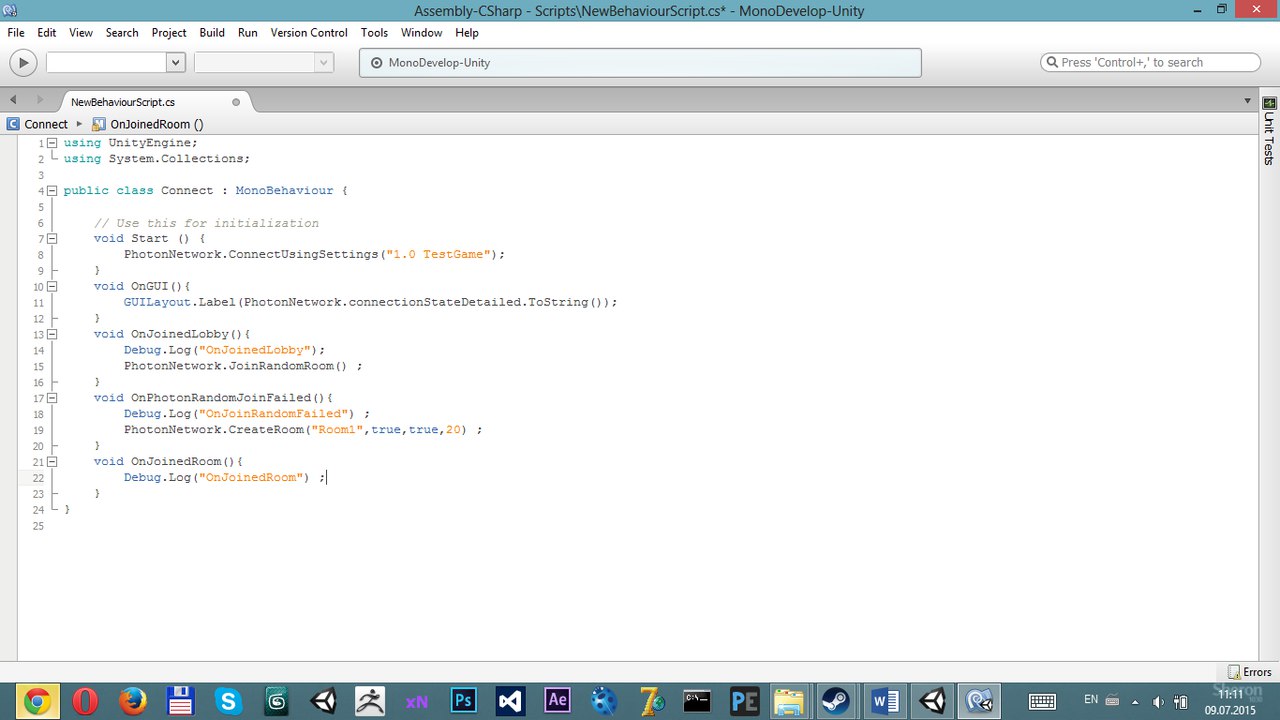Click the MonoDevelop-Unity status bar
The width and height of the screenshot is (1280, 720).
(640, 62)
